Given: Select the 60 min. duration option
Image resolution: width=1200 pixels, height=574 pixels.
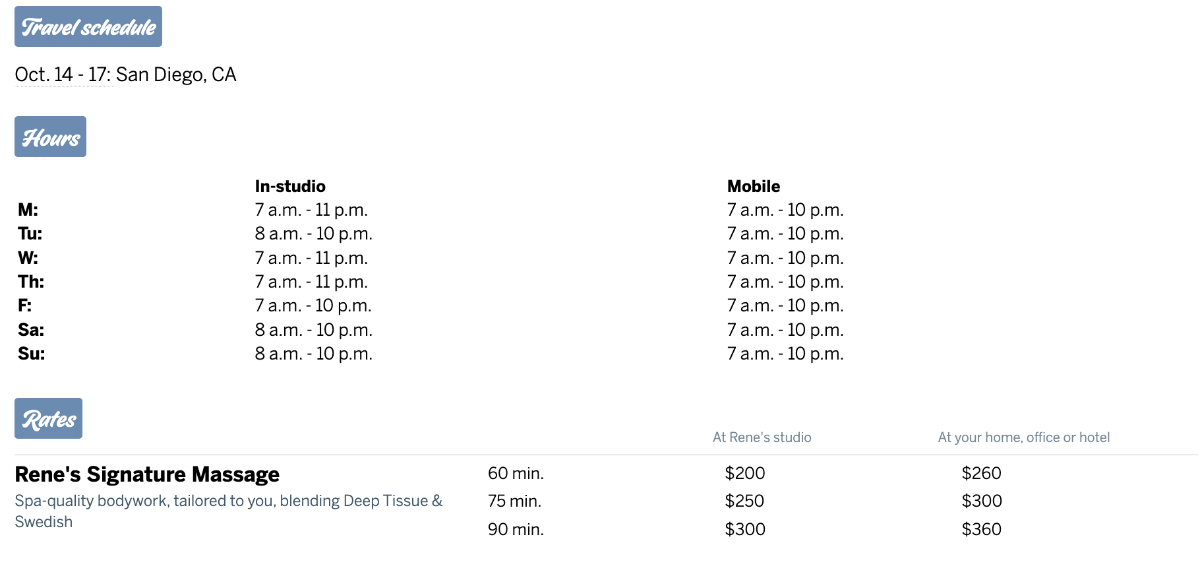Looking at the screenshot, I should (x=515, y=474).
